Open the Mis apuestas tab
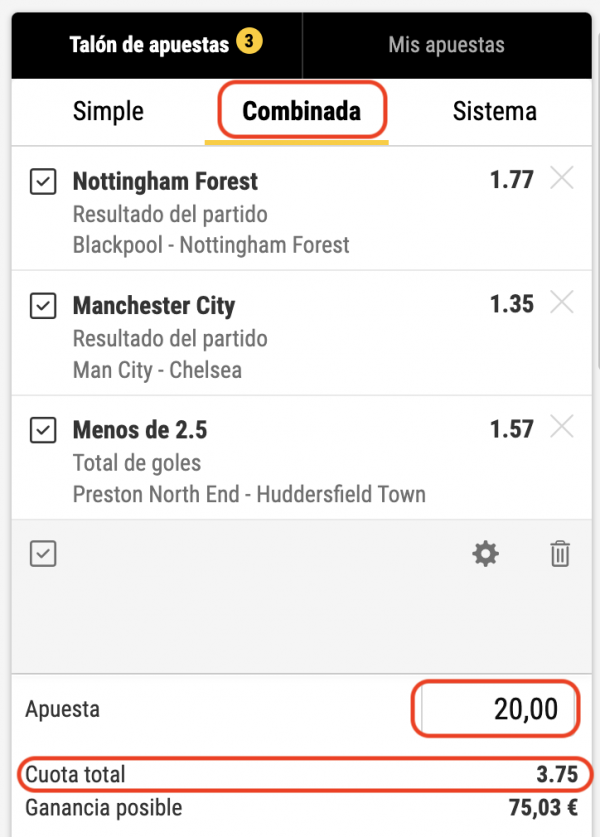This screenshot has width=600, height=837. pos(446,45)
